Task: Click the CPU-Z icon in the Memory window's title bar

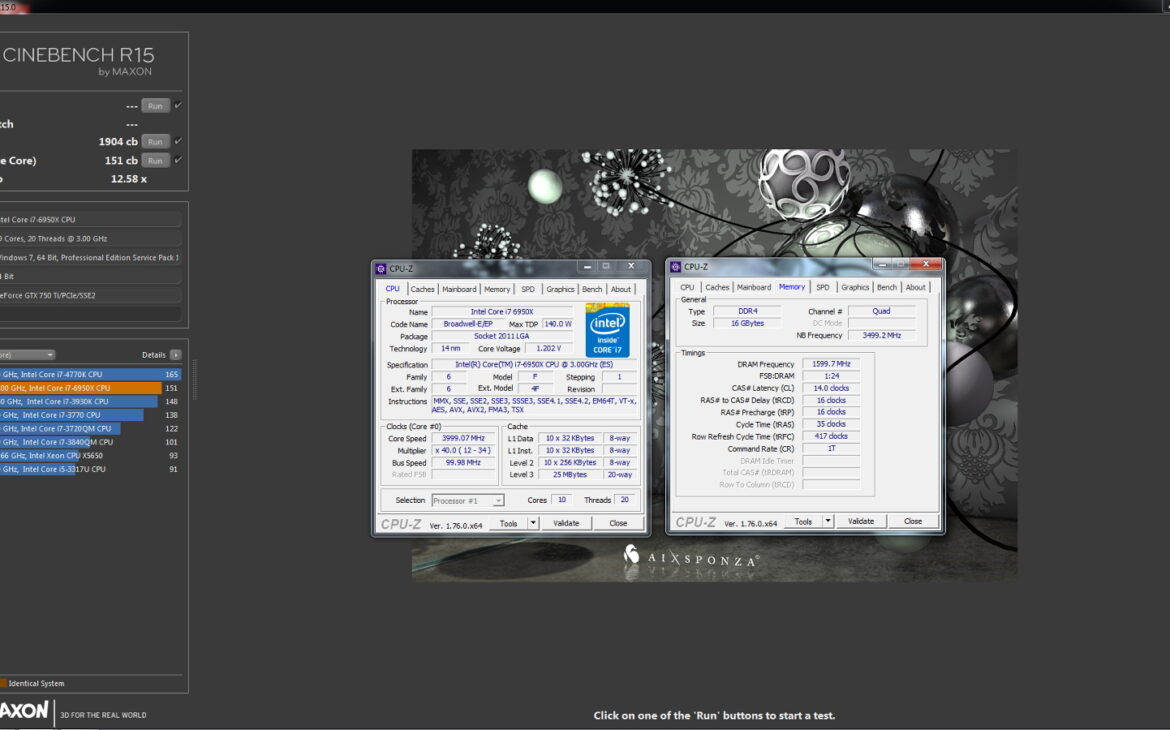Action: pyautogui.click(x=677, y=267)
